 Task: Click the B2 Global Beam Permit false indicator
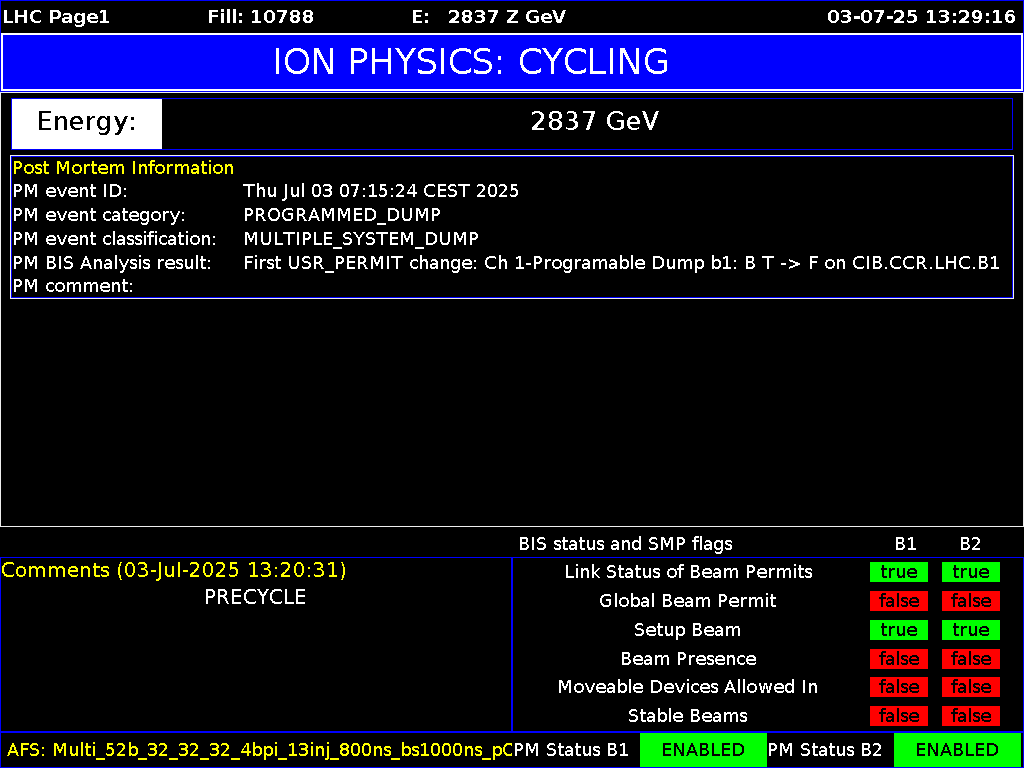970,601
